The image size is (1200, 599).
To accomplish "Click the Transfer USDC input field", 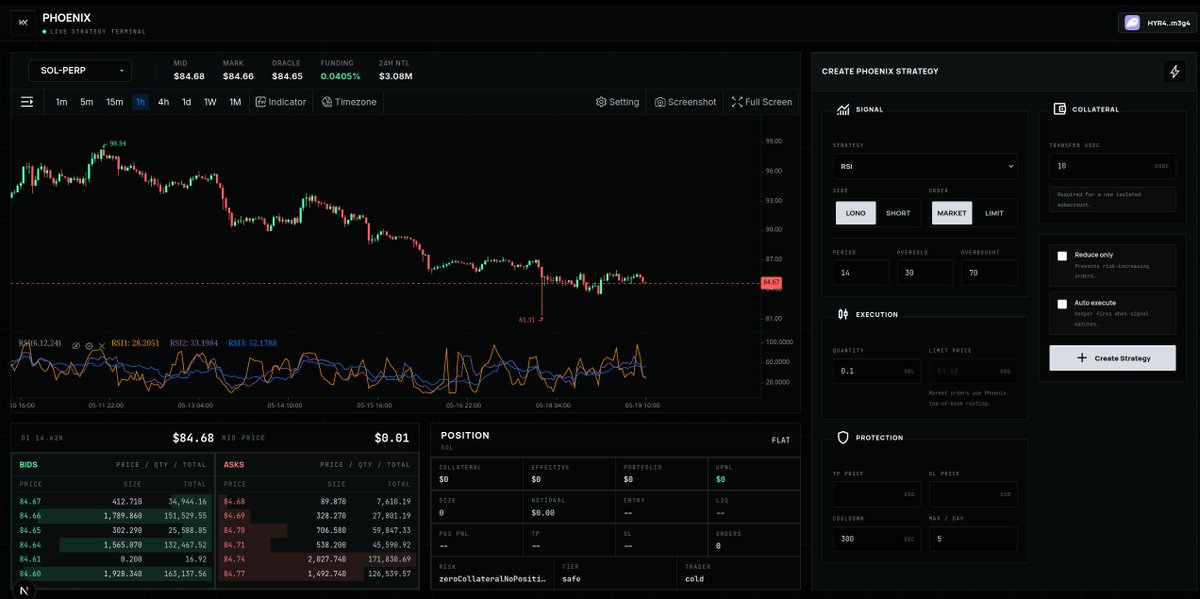I will click(1112, 166).
